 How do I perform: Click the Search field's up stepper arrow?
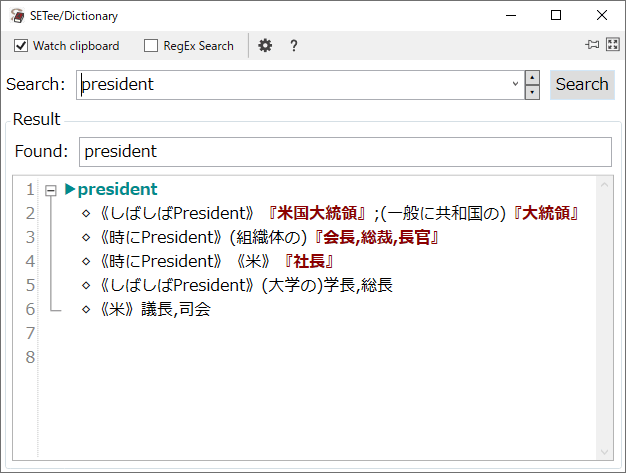532,78
